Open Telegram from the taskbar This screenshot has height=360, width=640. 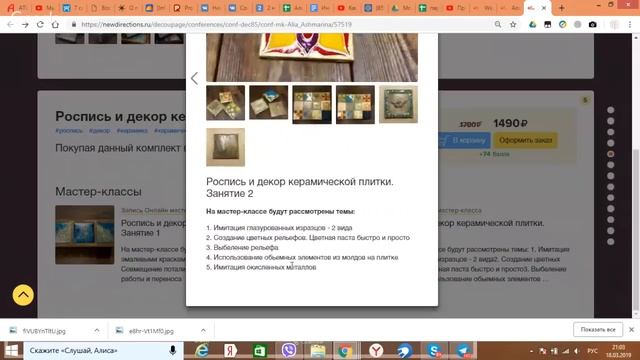pyautogui.click(x=463, y=351)
